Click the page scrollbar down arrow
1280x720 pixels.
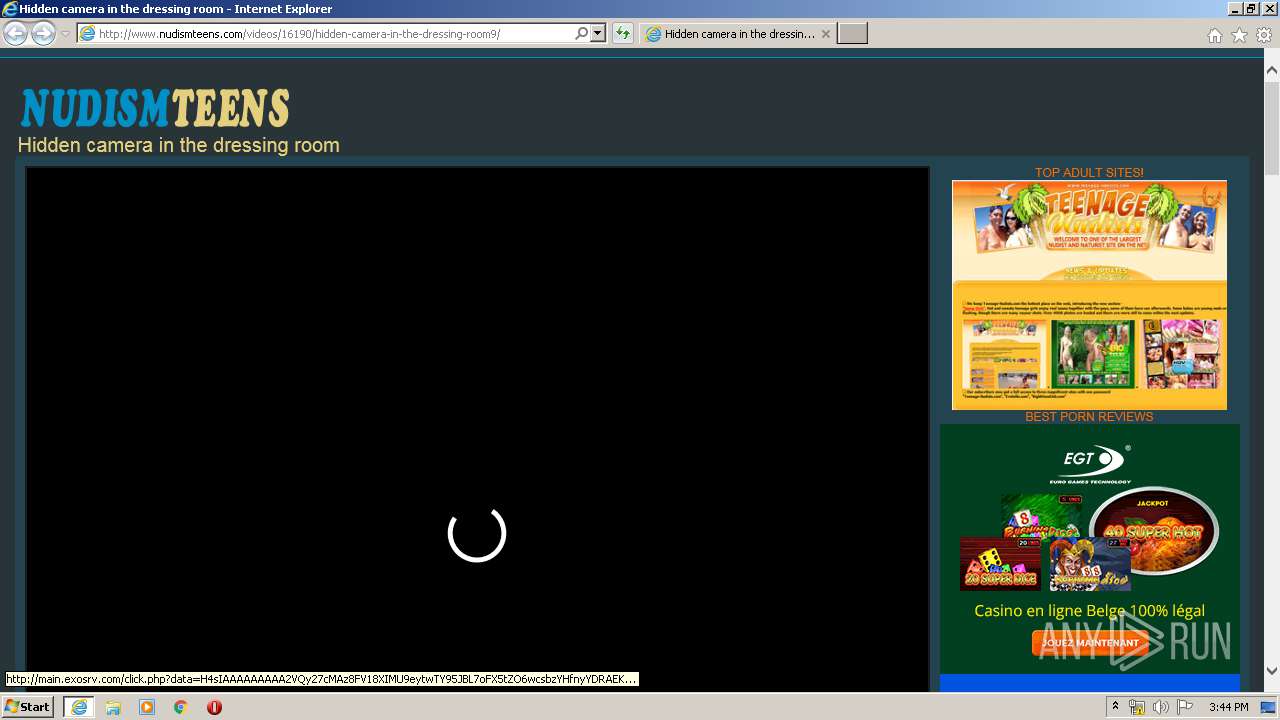(1272, 671)
